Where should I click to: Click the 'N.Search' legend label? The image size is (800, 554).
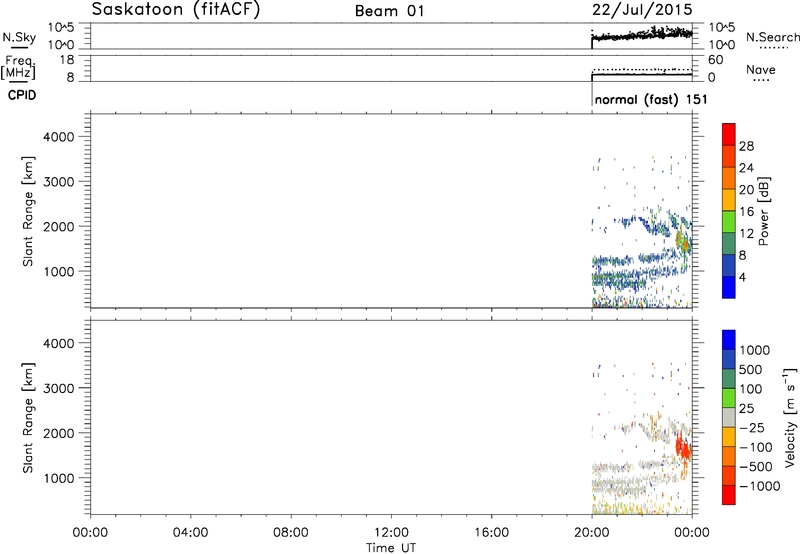(773, 37)
